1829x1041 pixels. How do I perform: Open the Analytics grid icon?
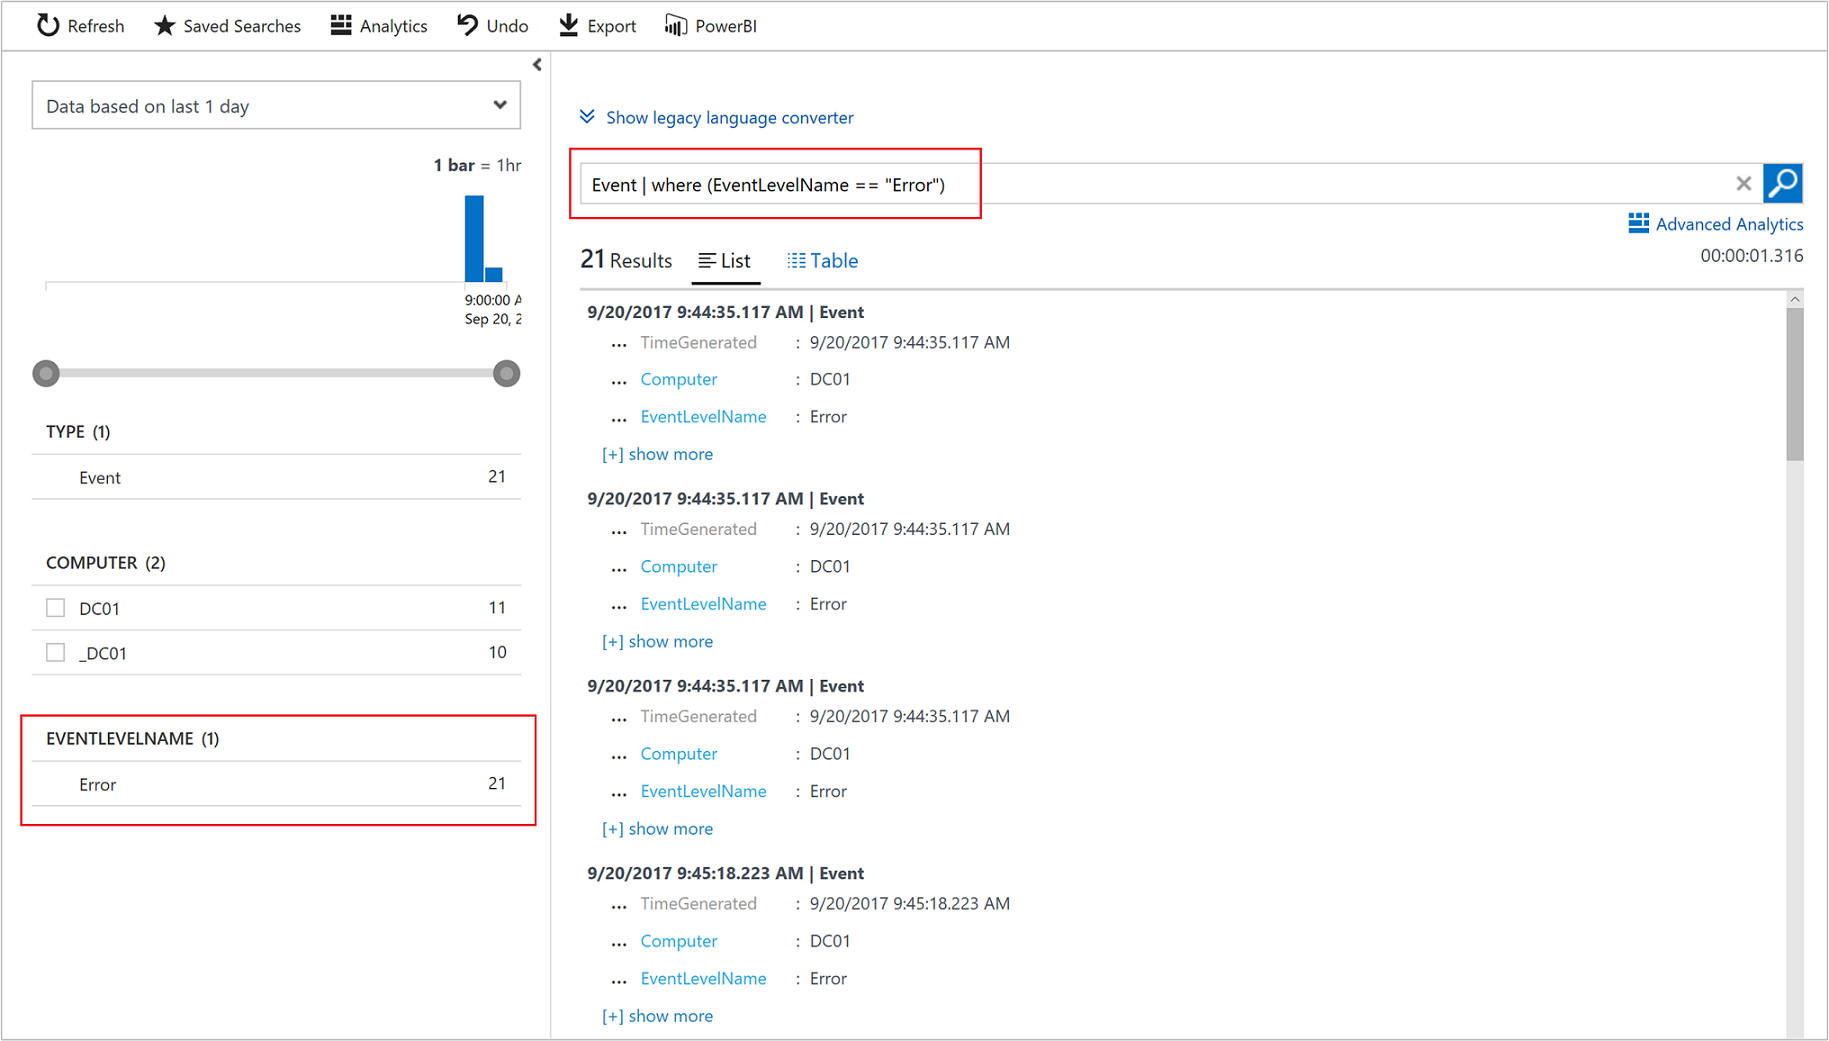coord(341,25)
